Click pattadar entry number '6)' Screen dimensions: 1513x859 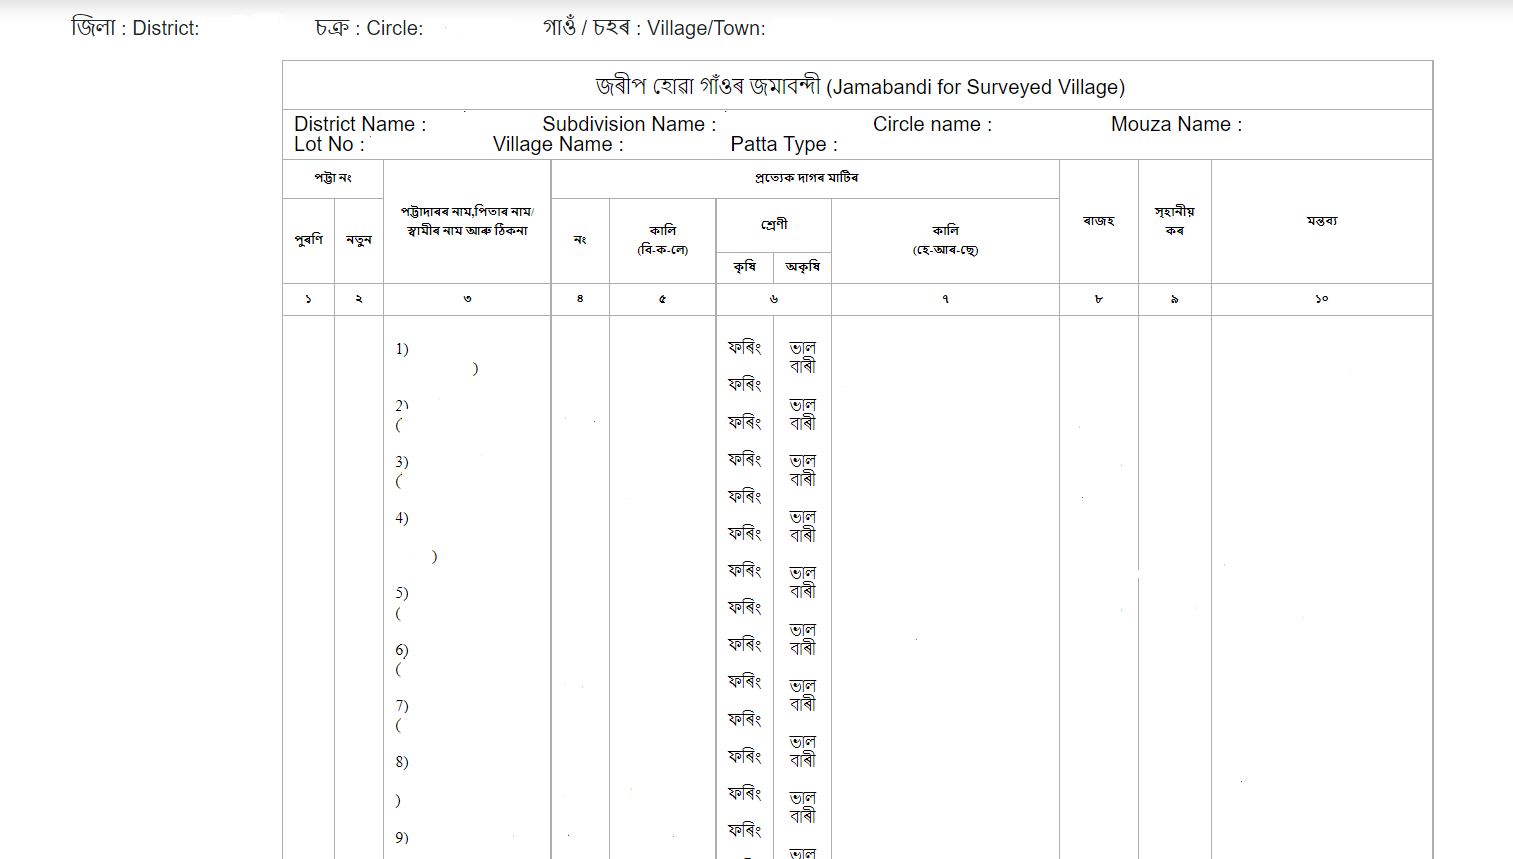[x=402, y=650]
